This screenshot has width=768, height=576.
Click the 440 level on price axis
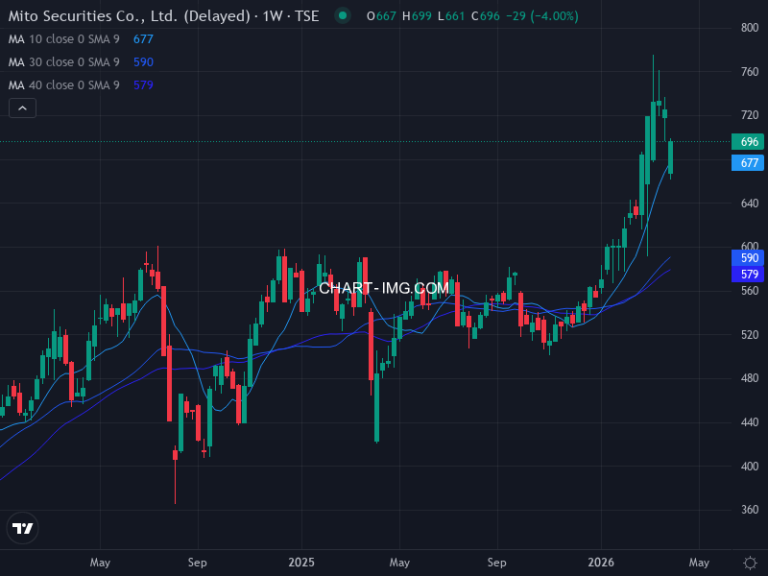click(750, 422)
